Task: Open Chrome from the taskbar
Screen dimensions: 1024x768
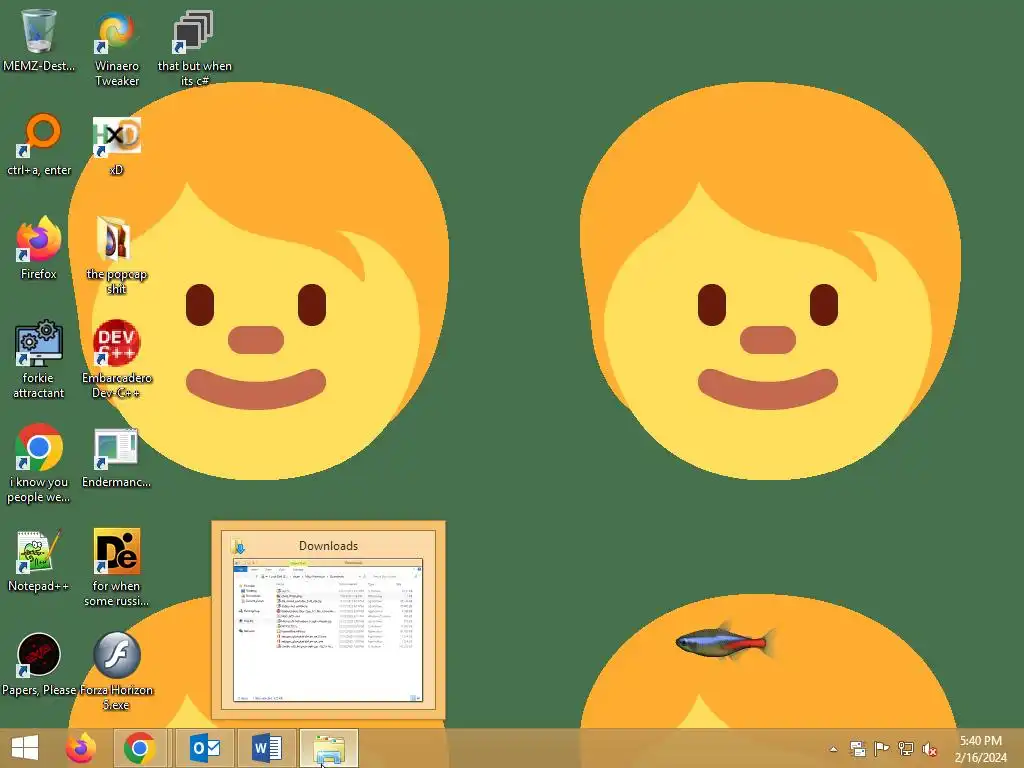Action: click(x=140, y=748)
